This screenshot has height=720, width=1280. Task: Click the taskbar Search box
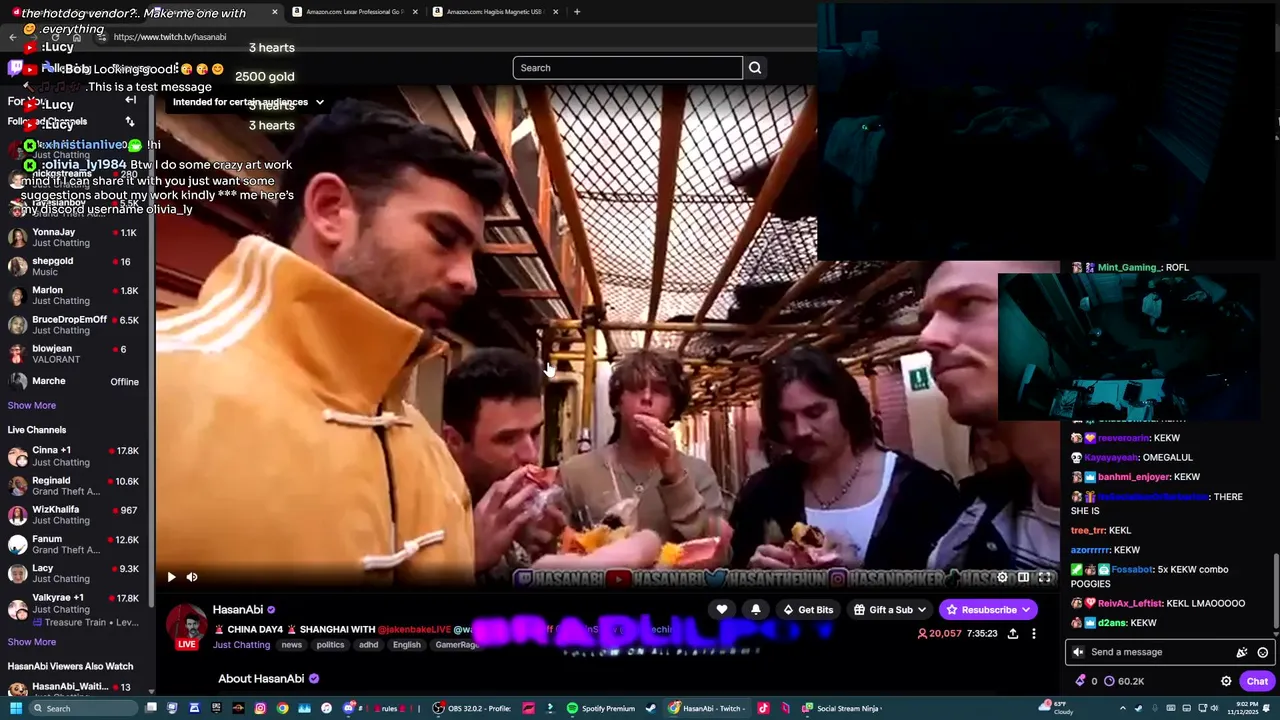click(x=84, y=708)
